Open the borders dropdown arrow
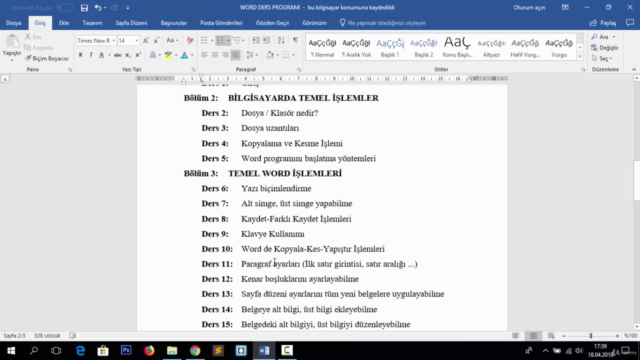The image size is (640, 360). (293, 55)
